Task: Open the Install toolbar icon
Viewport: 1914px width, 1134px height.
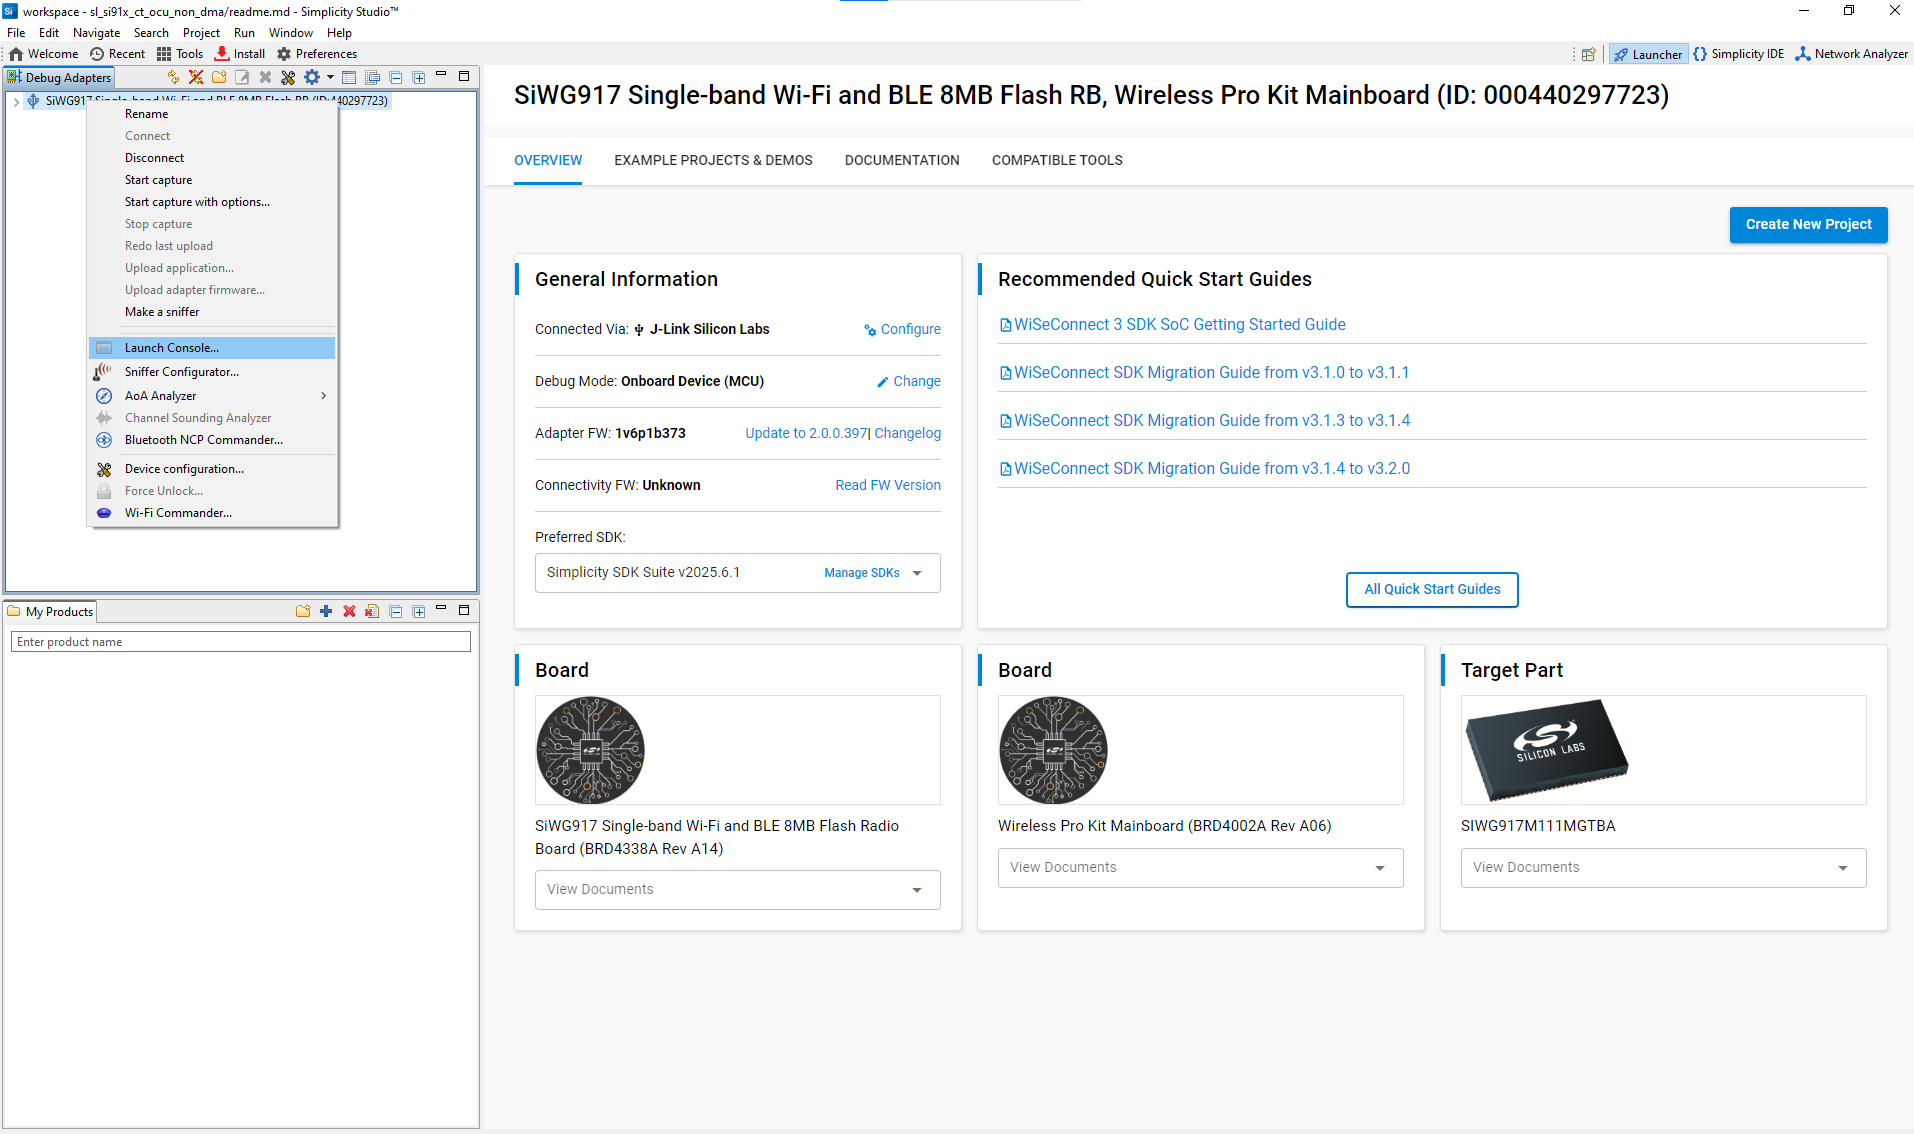Action: [x=240, y=54]
